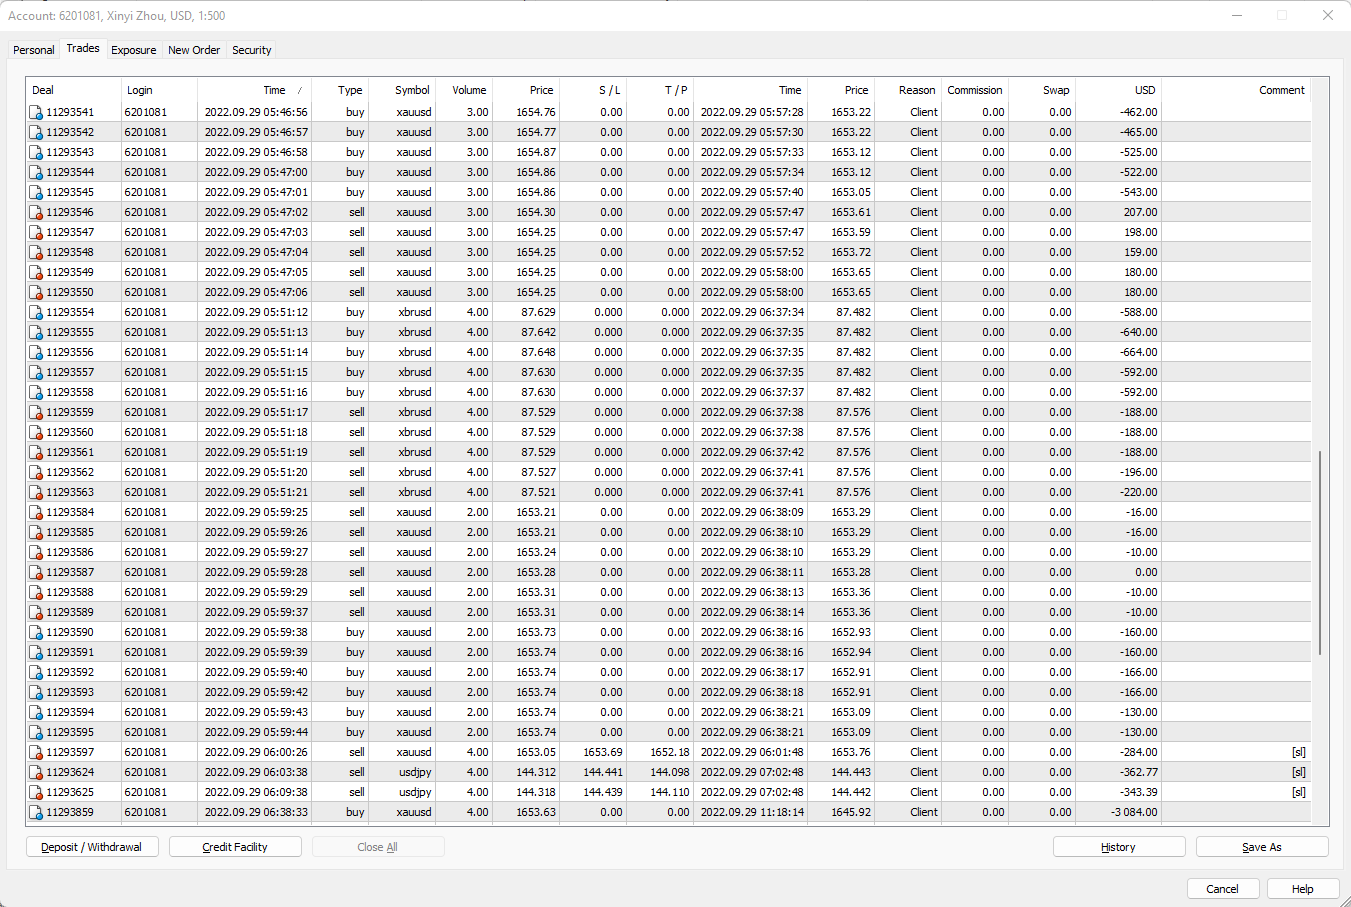Viewport: 1351px width, 907px height.
Task: Click the sell deal icon for 11293559
Action: tap(36, 412)
